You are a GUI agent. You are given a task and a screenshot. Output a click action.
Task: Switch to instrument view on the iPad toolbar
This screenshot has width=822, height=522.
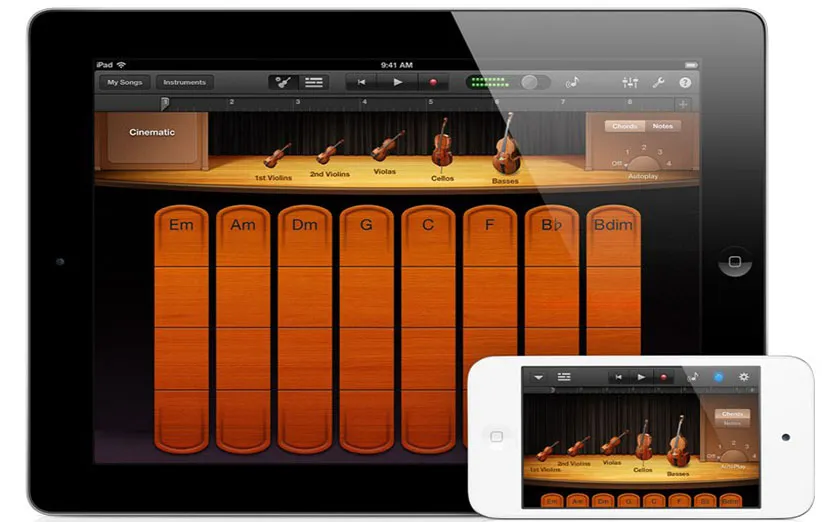[x=283, y=82]
